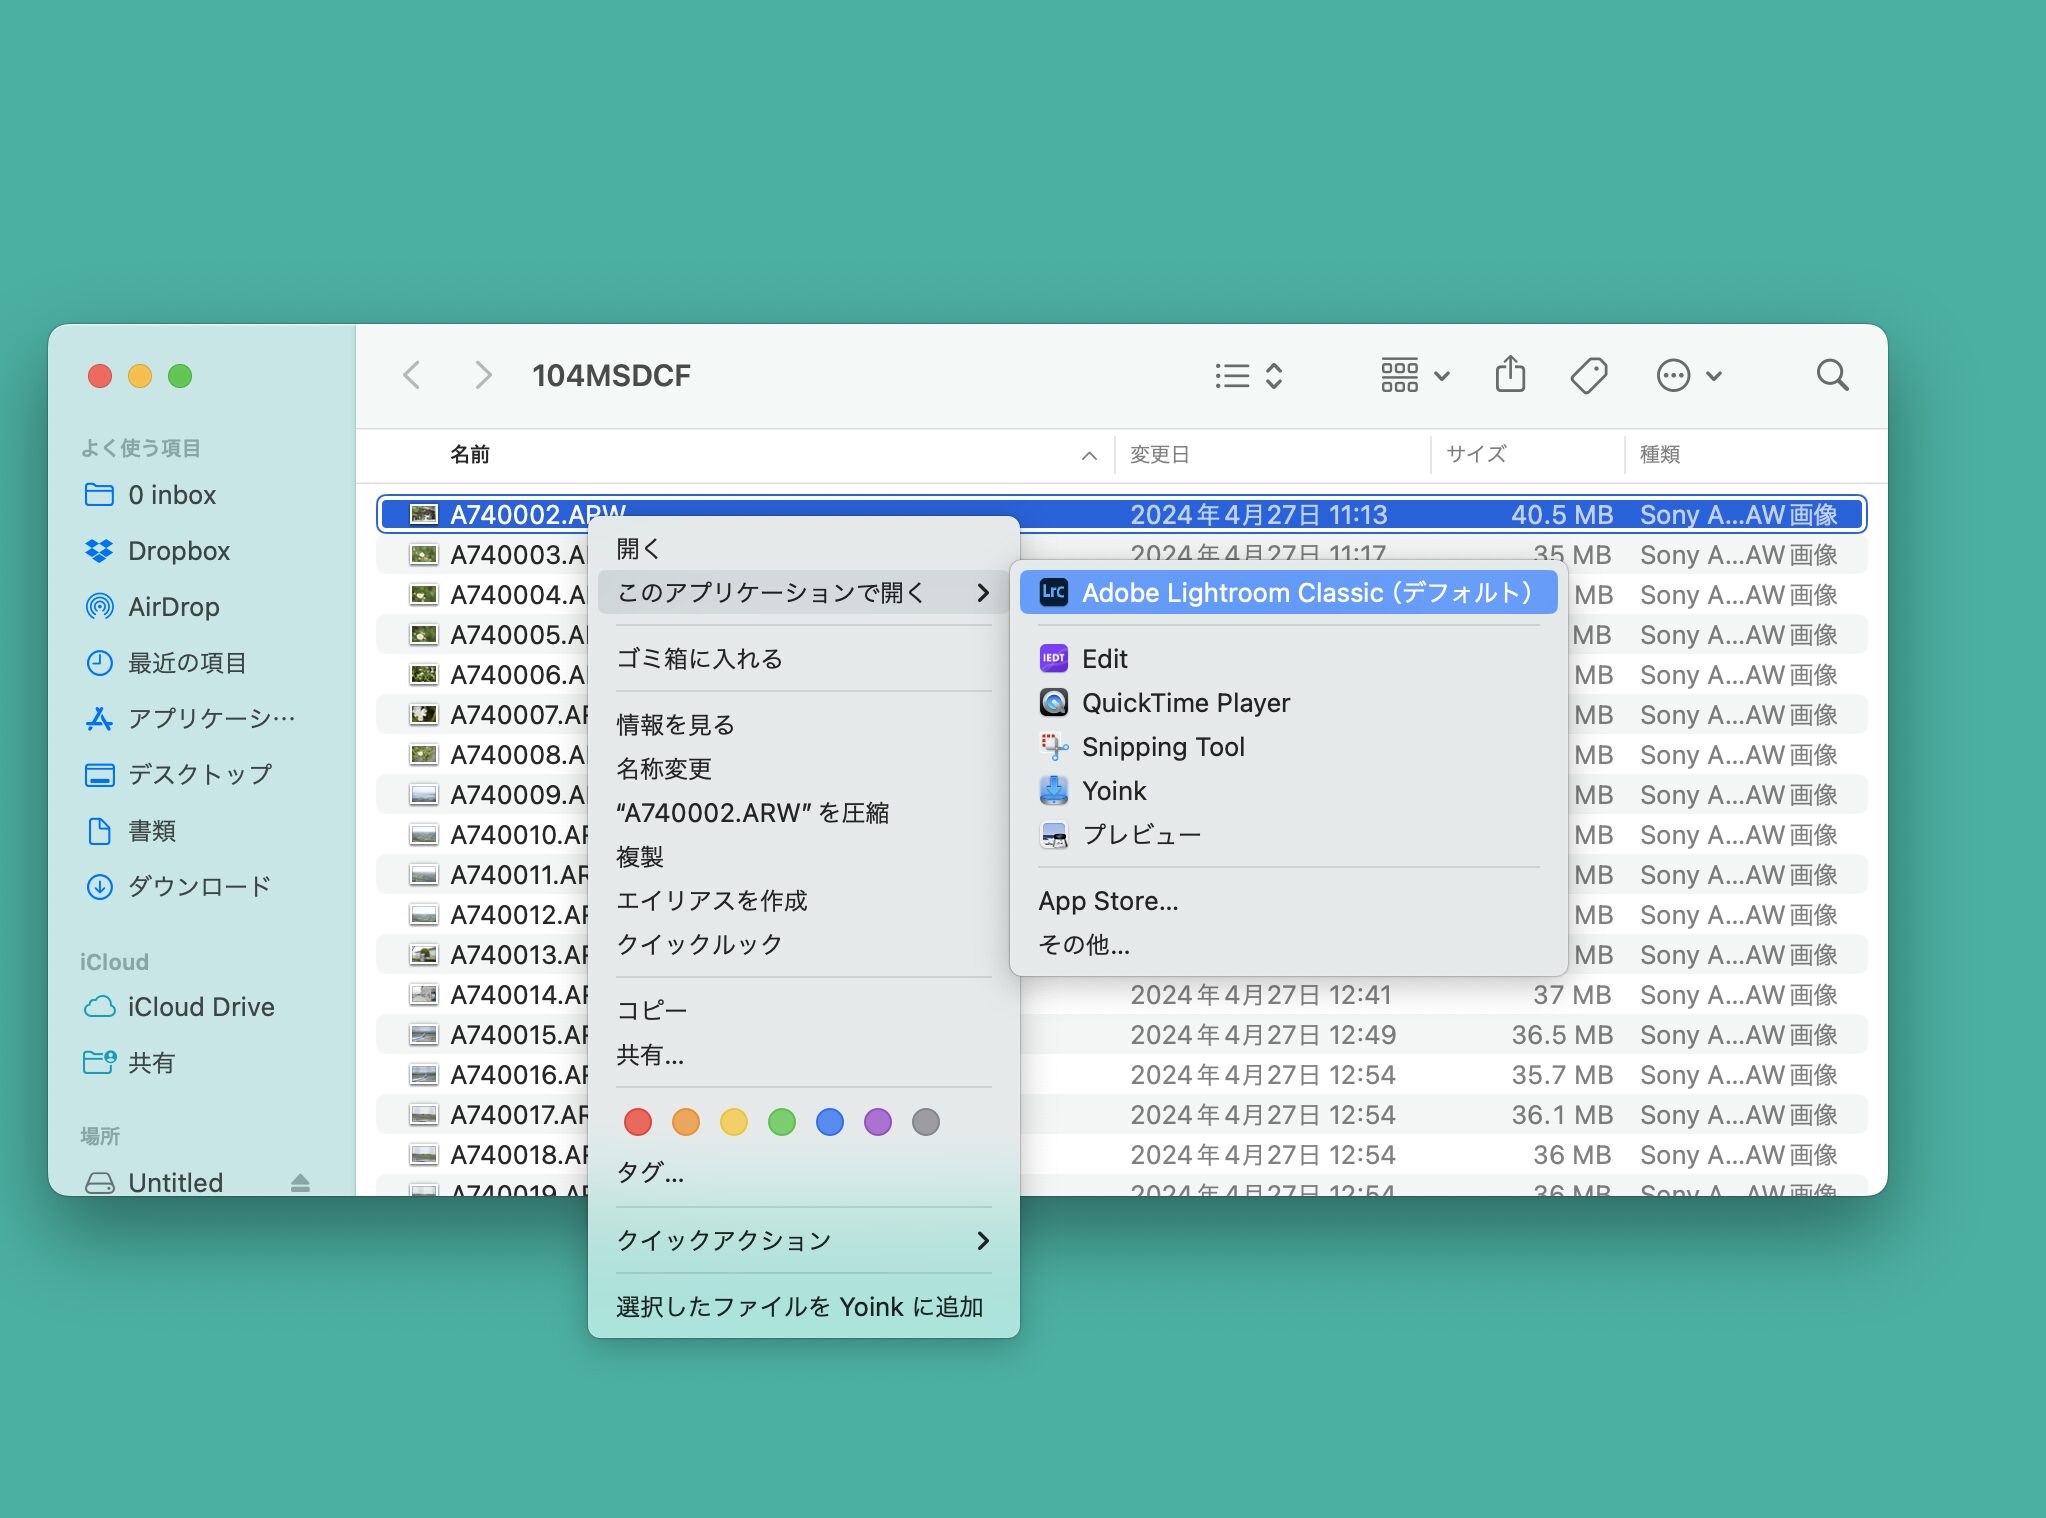
Task: Select file A740005.ARW row
Action: click(x=1121, y=635)
